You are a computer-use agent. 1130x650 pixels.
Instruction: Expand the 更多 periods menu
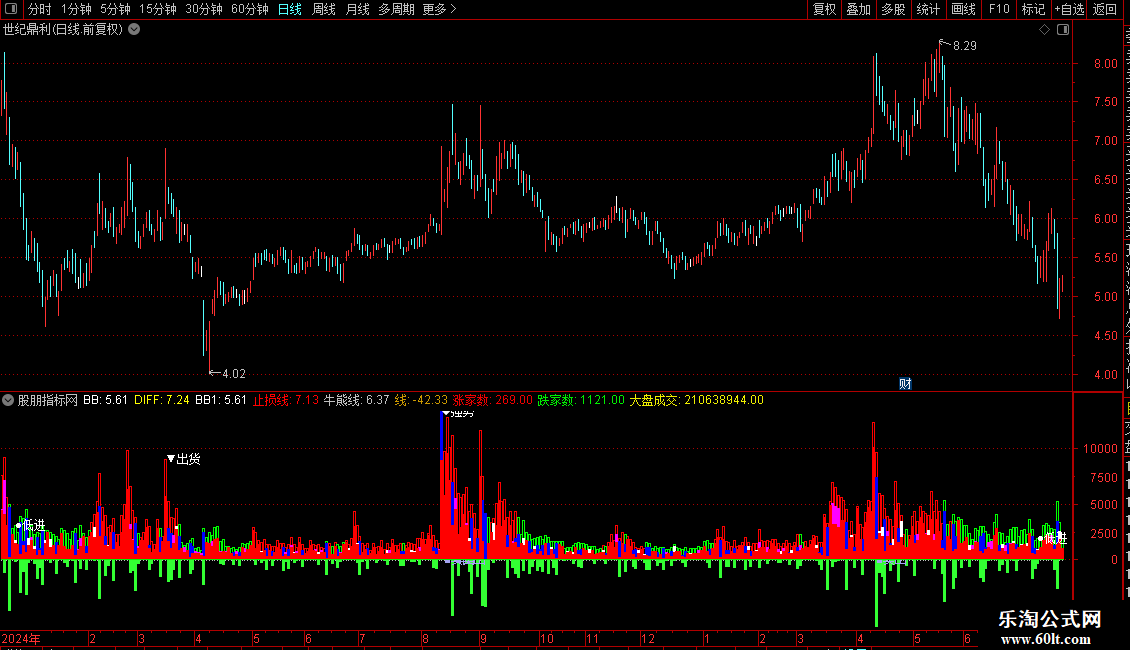click(439, 9)
